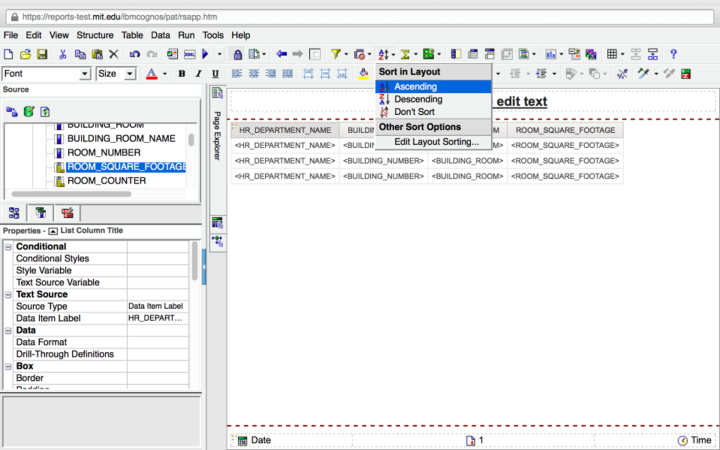Click the Cut scissors icon

click(x=63, y=54)
